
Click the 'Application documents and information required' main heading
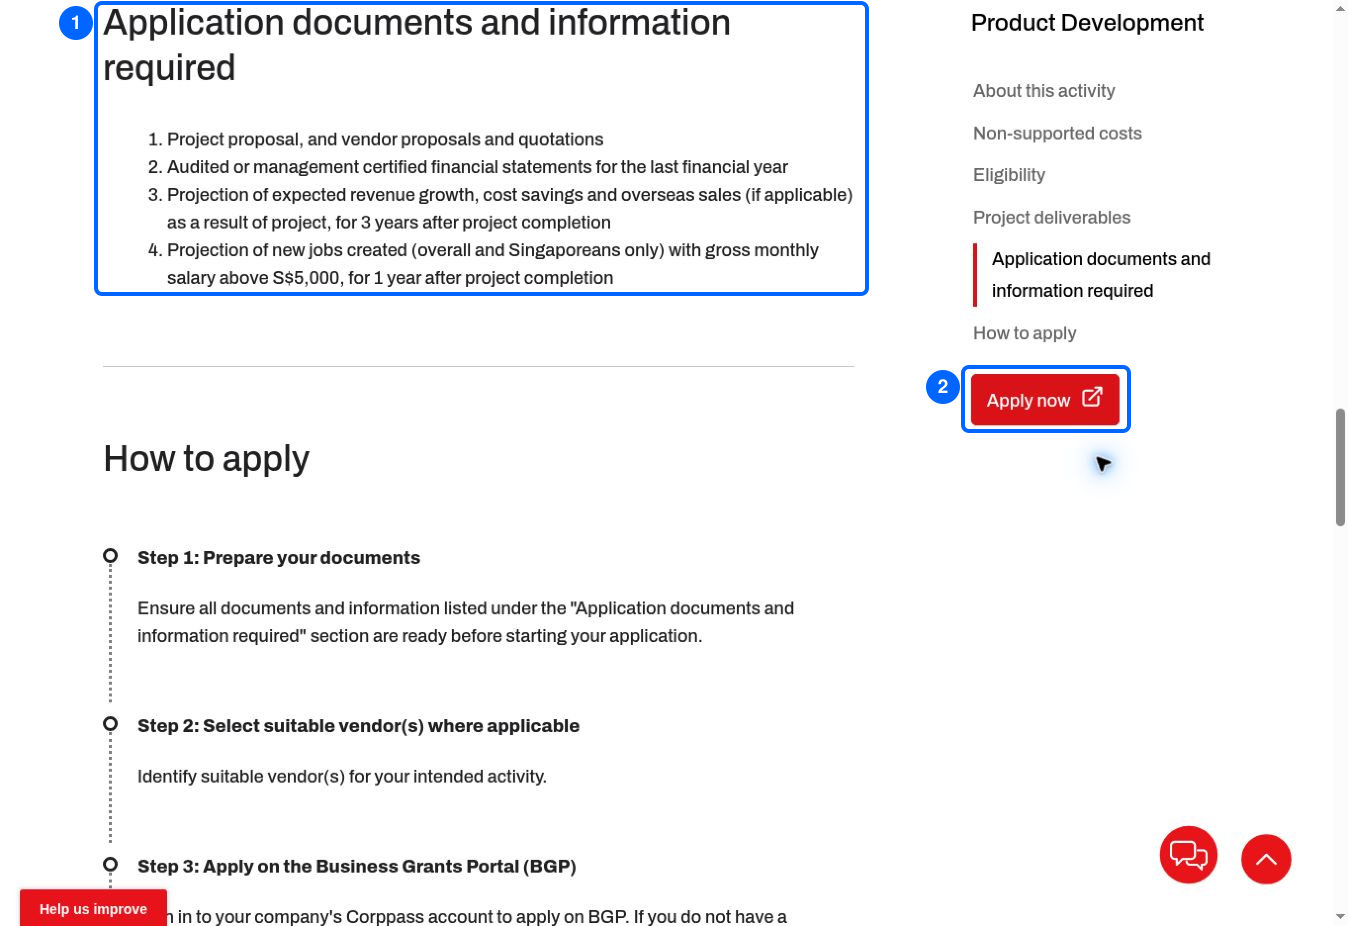click(x=417, y=45)
